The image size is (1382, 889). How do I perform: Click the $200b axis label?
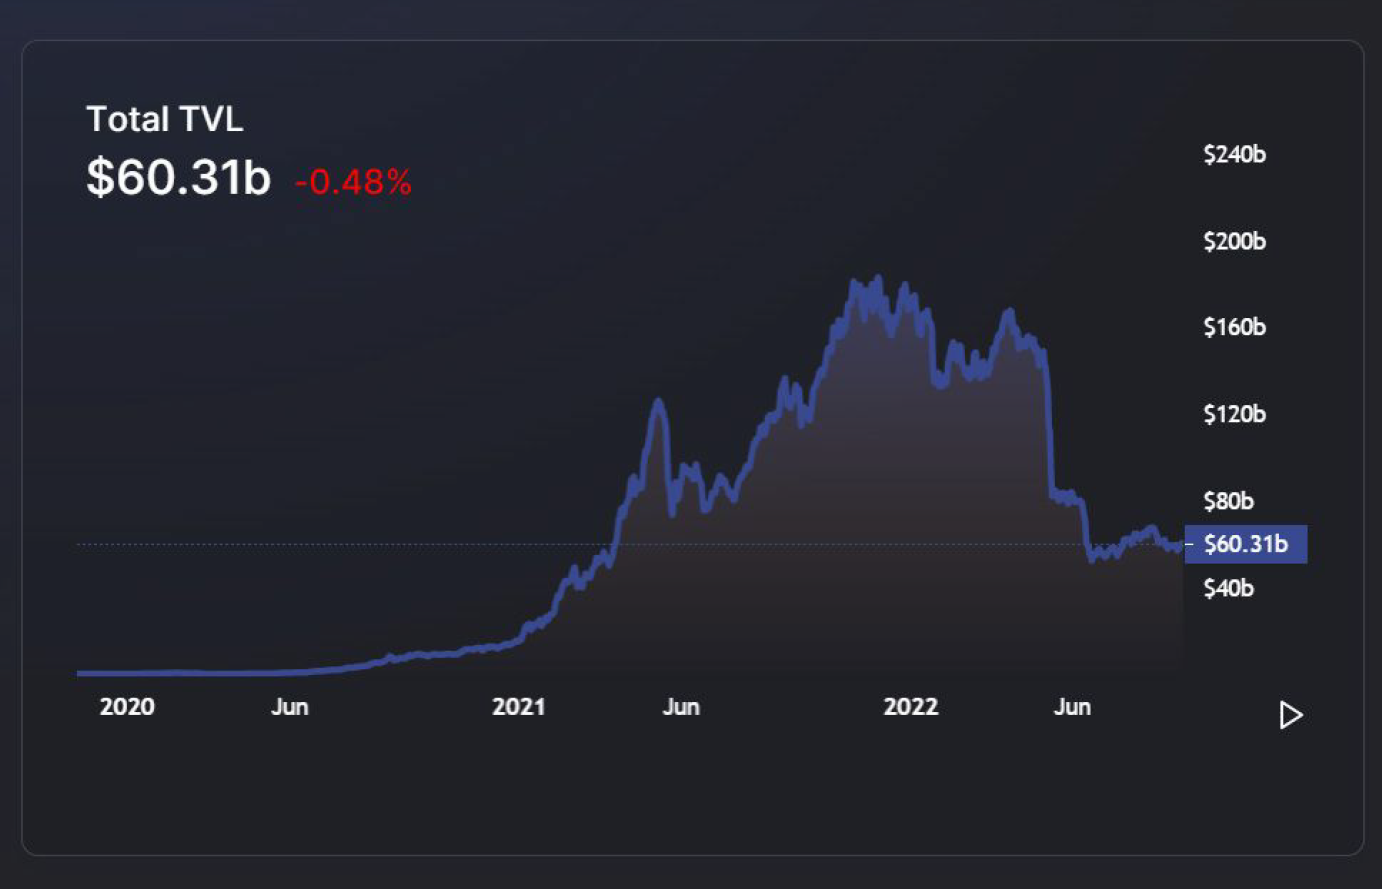(x=1234, y=241)
